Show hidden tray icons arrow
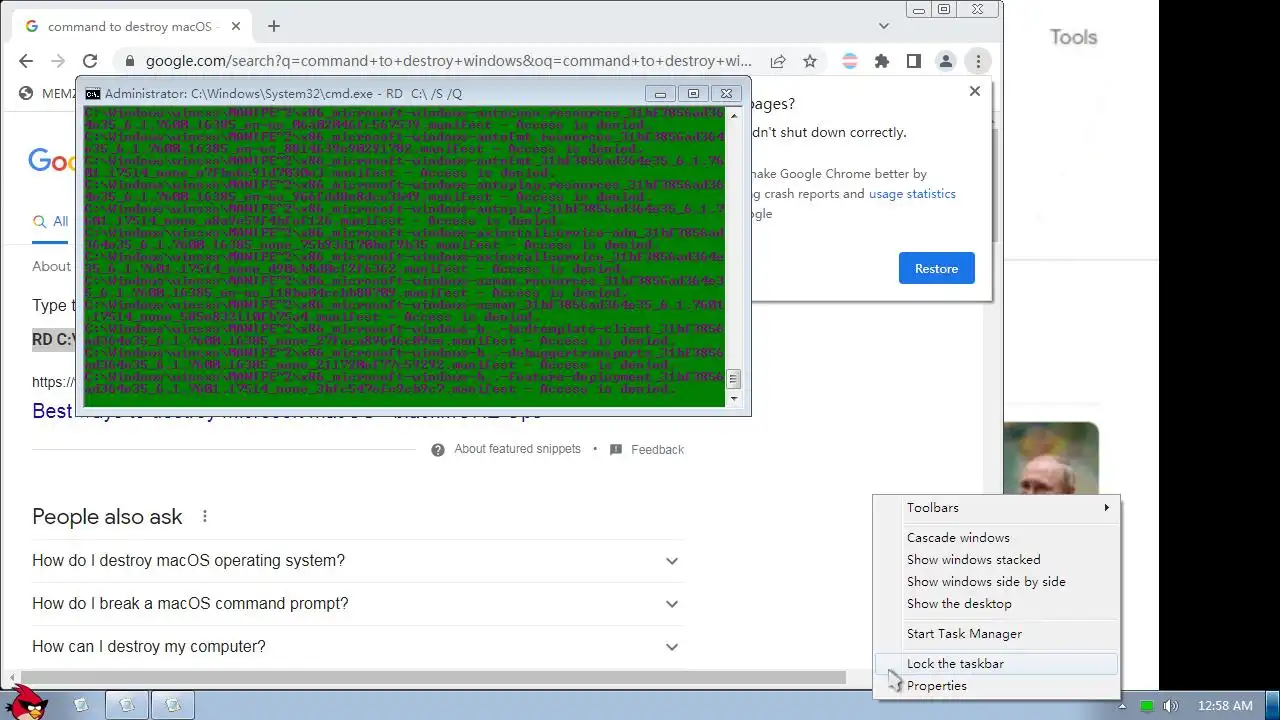The width and height of the screenshot is (1280, 720). 1122,706
